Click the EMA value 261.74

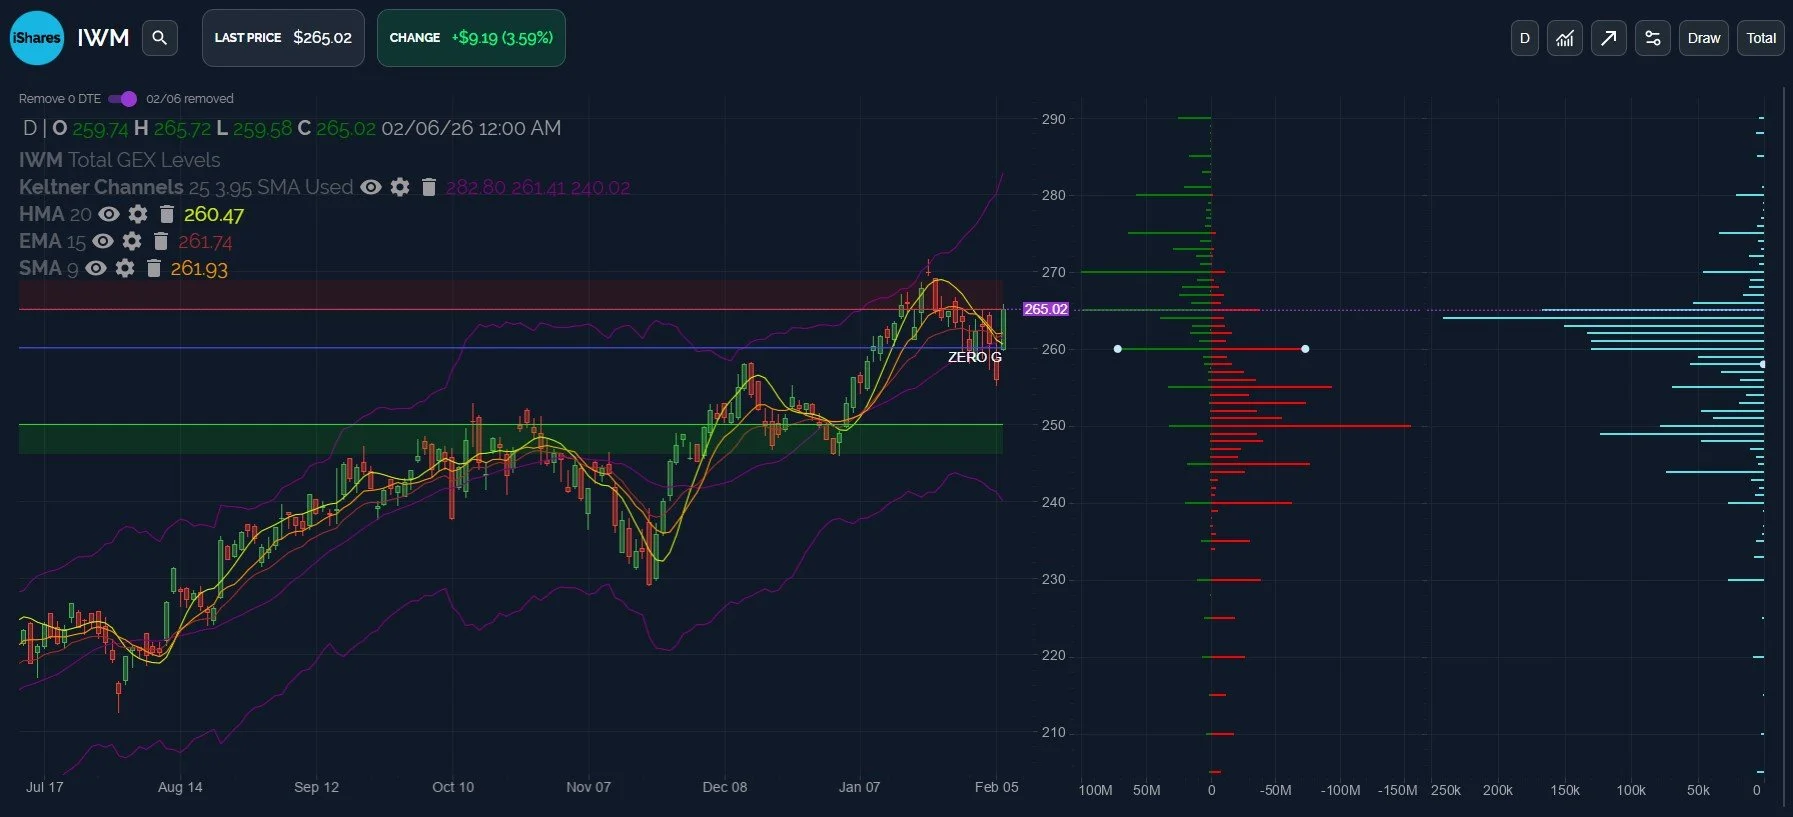click(x=205, y=241)
